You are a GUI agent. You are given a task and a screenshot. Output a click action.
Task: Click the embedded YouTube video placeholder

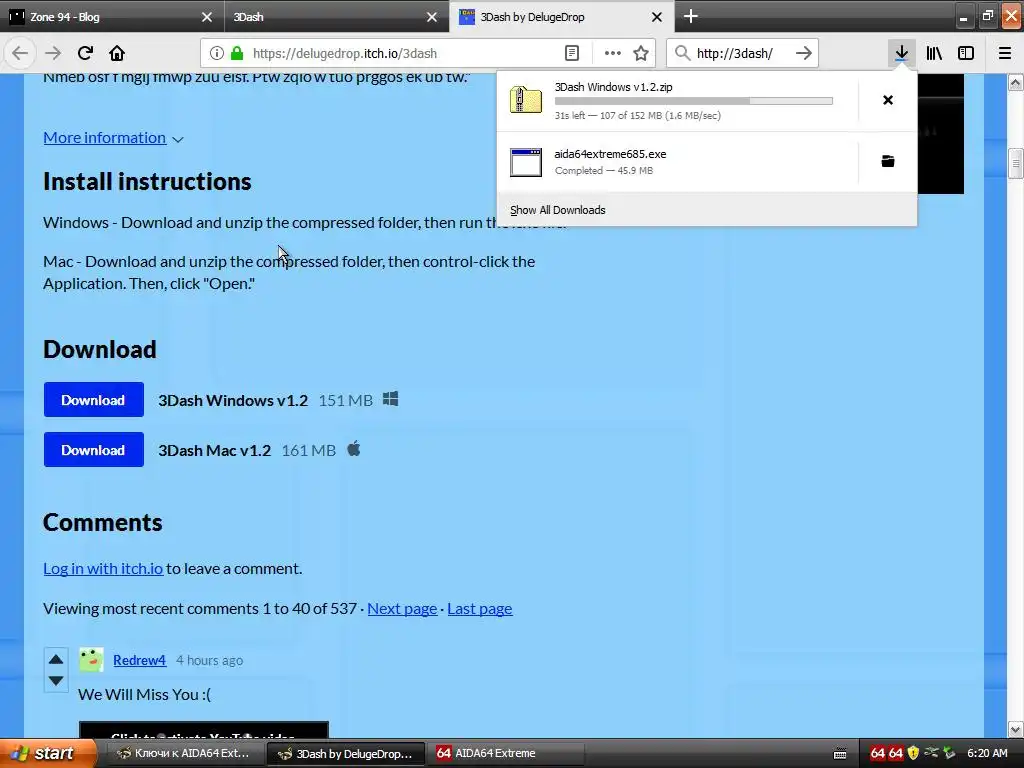204,730
